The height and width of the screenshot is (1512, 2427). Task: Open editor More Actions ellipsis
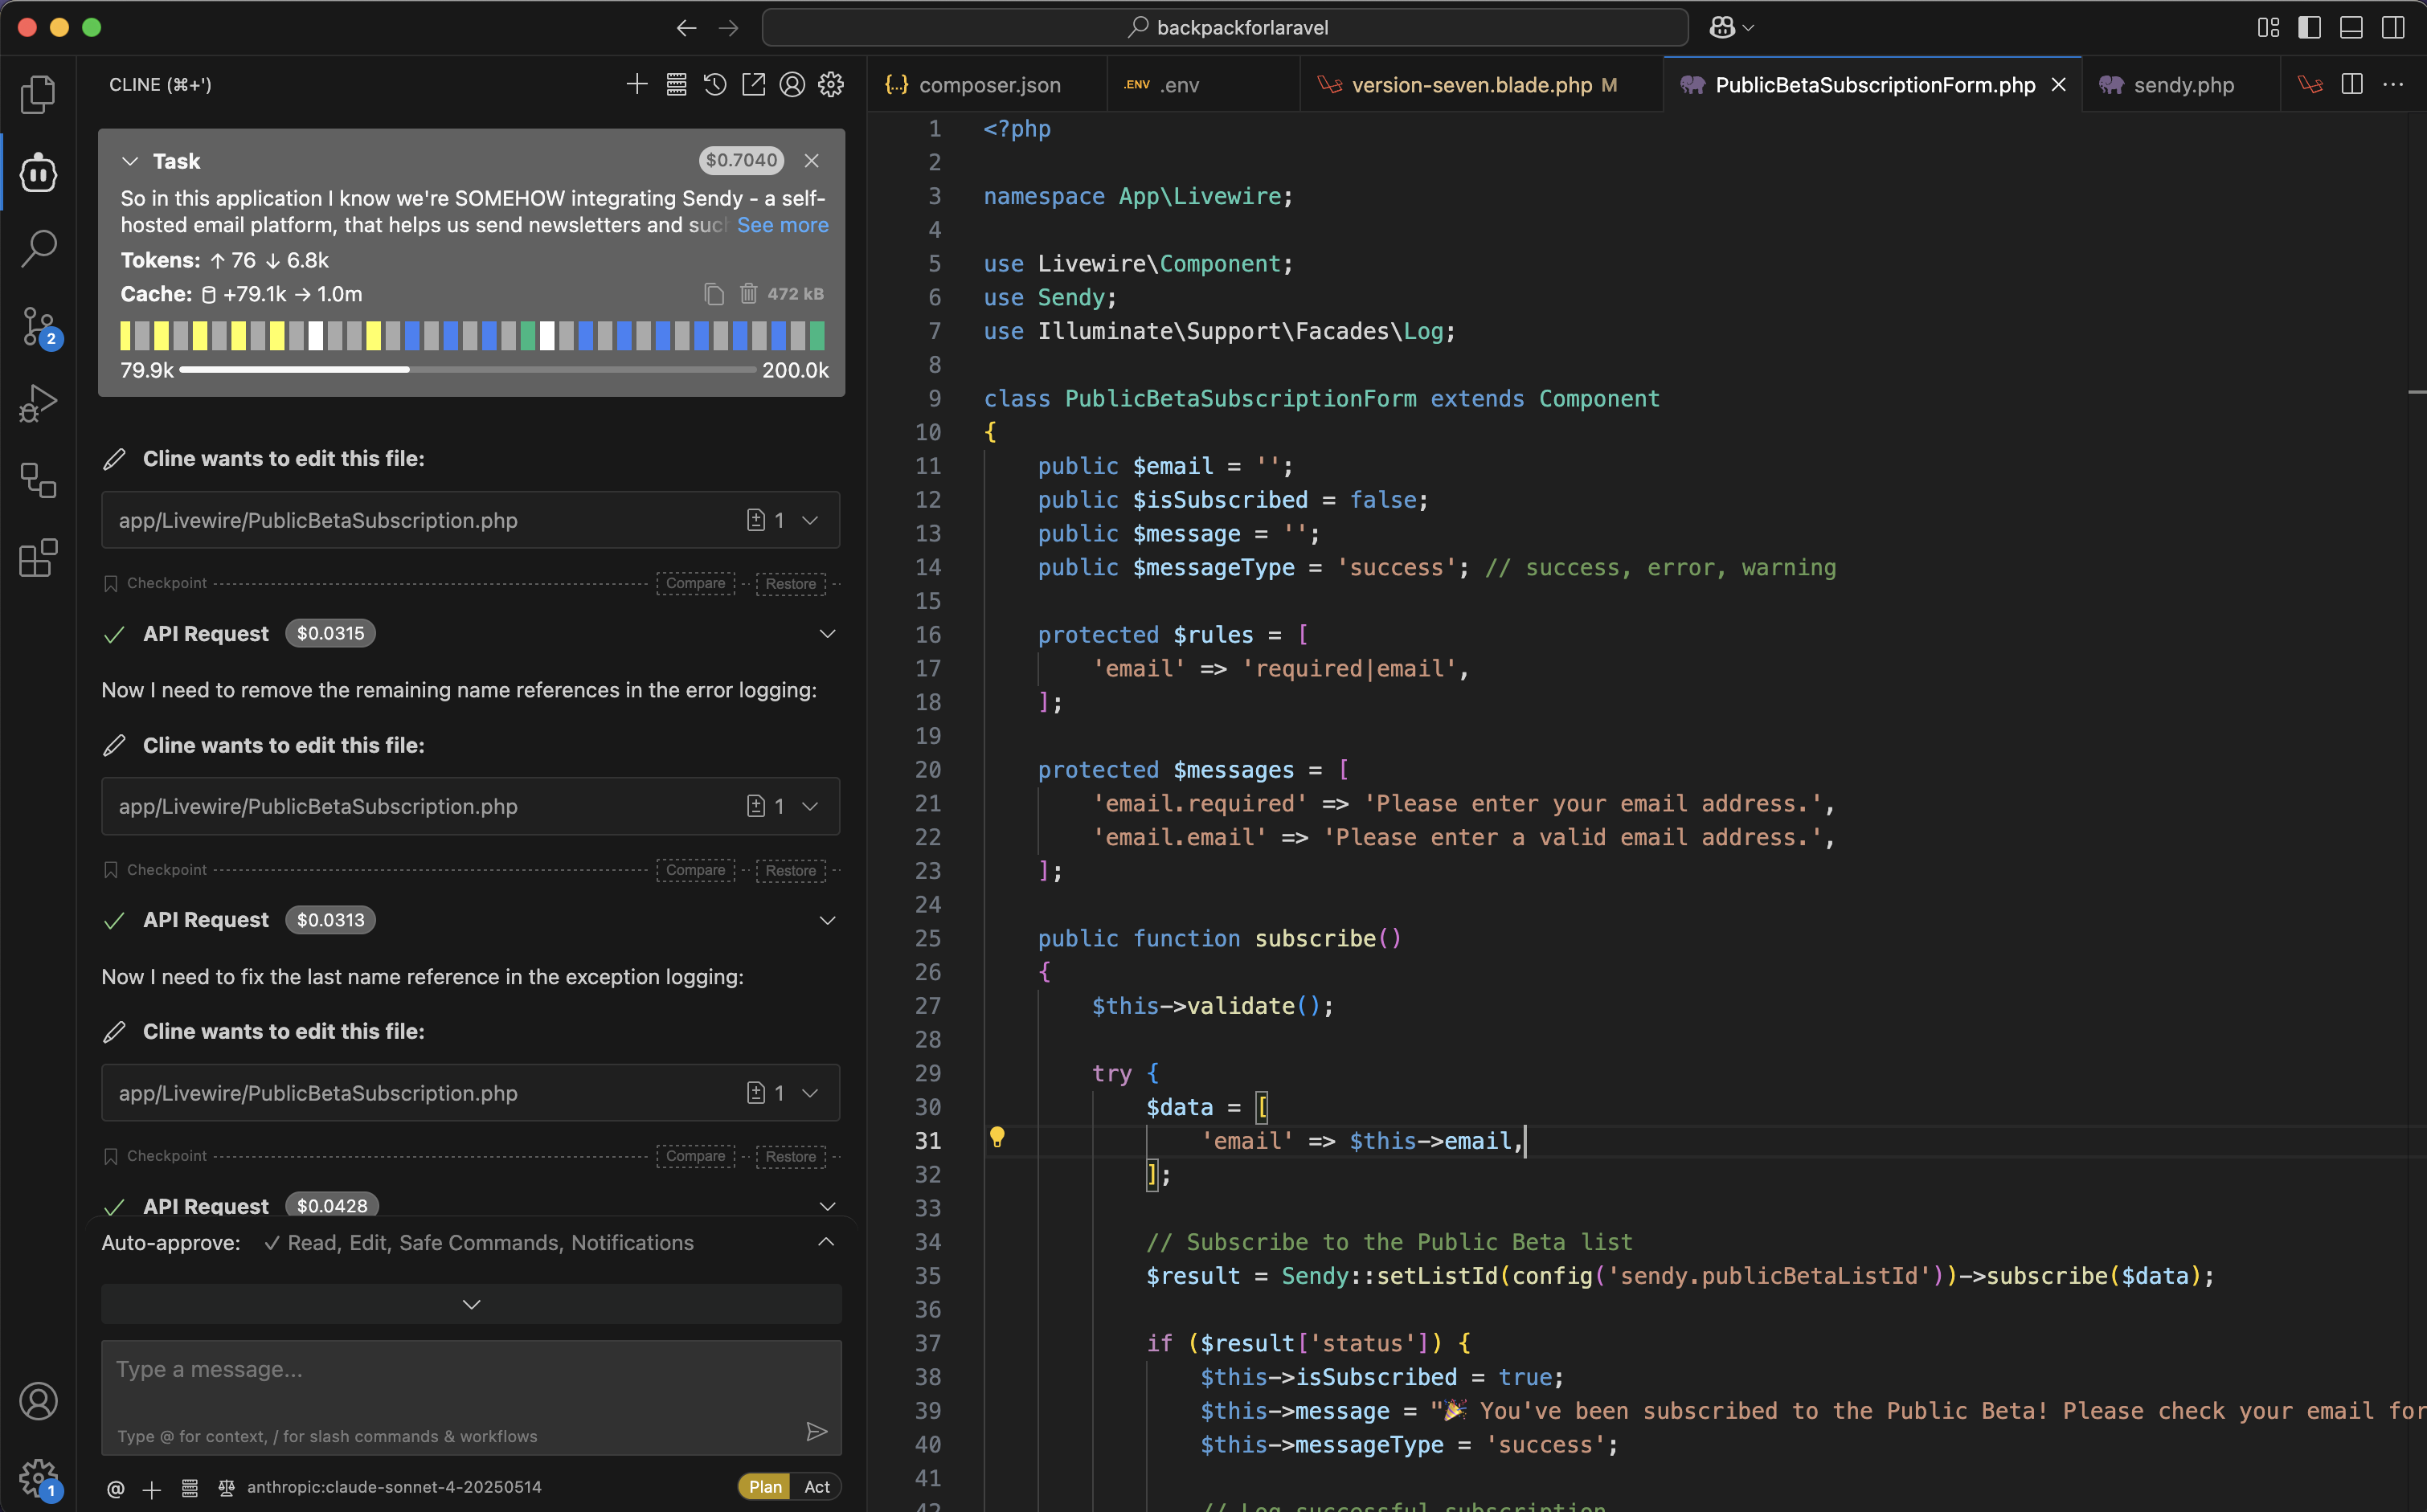point(2393,85)
